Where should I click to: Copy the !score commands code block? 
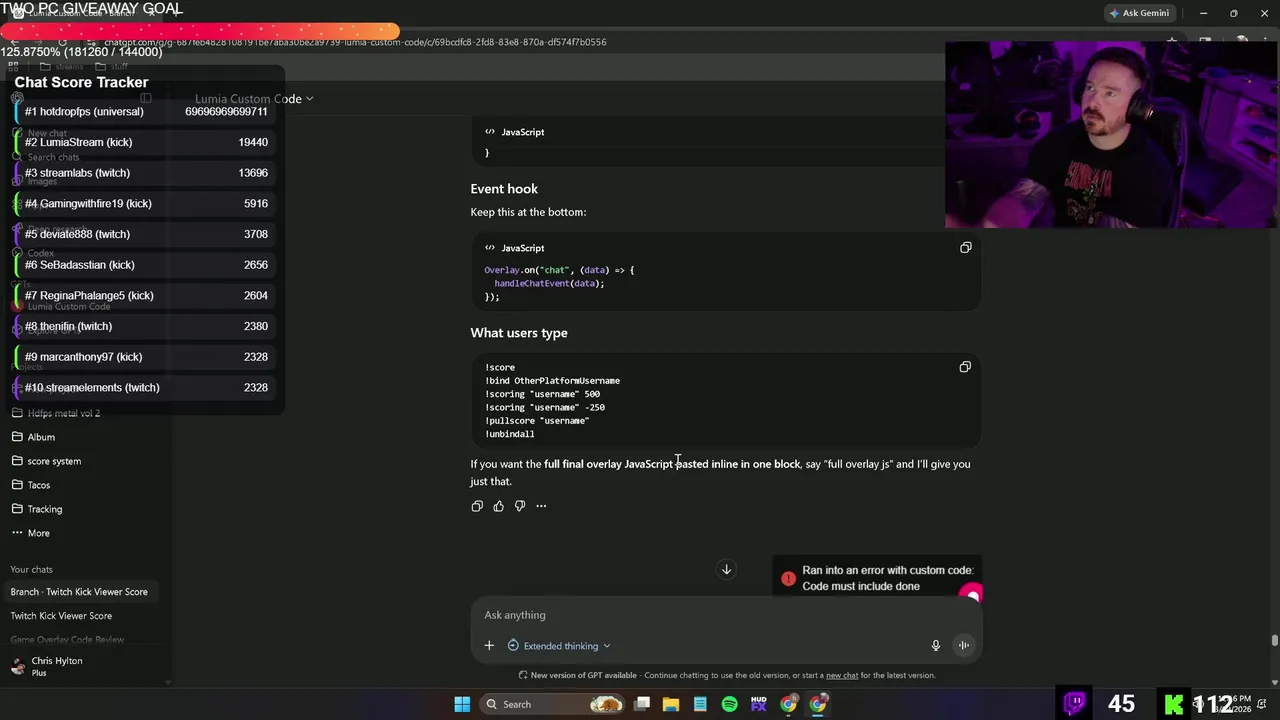pos(965,367)
